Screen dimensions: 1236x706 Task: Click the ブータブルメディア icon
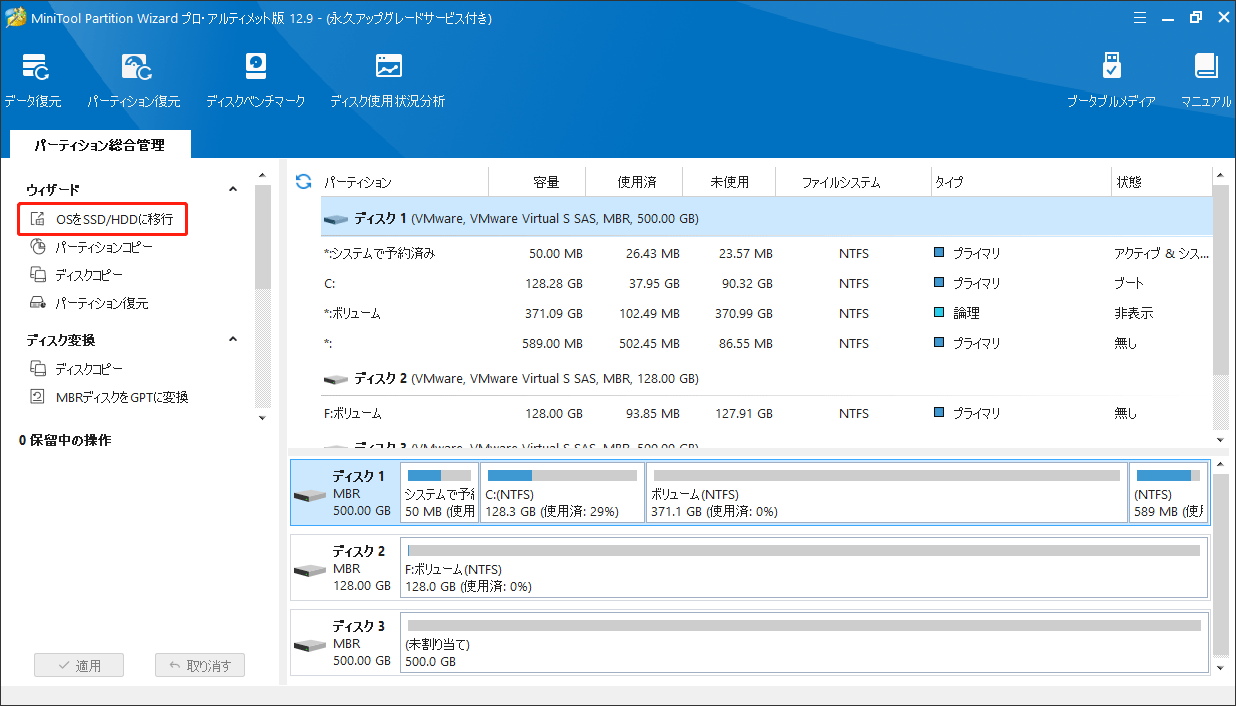coord(1111,79)
